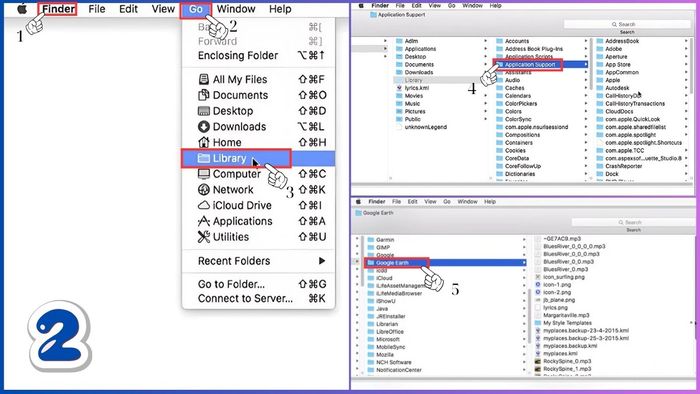Open the Apple menu beside the large Finder menu
The image size is (700, 394).
point(22,9)
